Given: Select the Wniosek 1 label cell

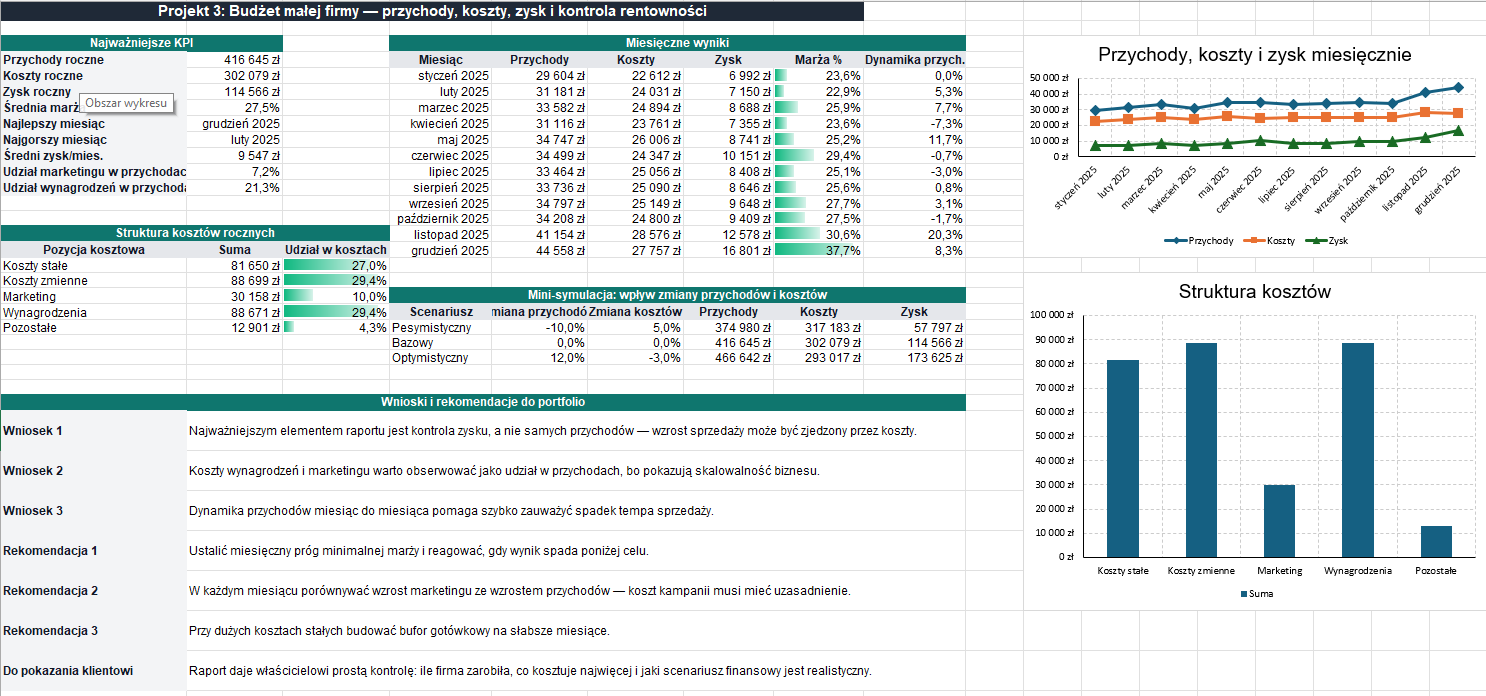Looking at the screenshot, I should tap(93, 431).
